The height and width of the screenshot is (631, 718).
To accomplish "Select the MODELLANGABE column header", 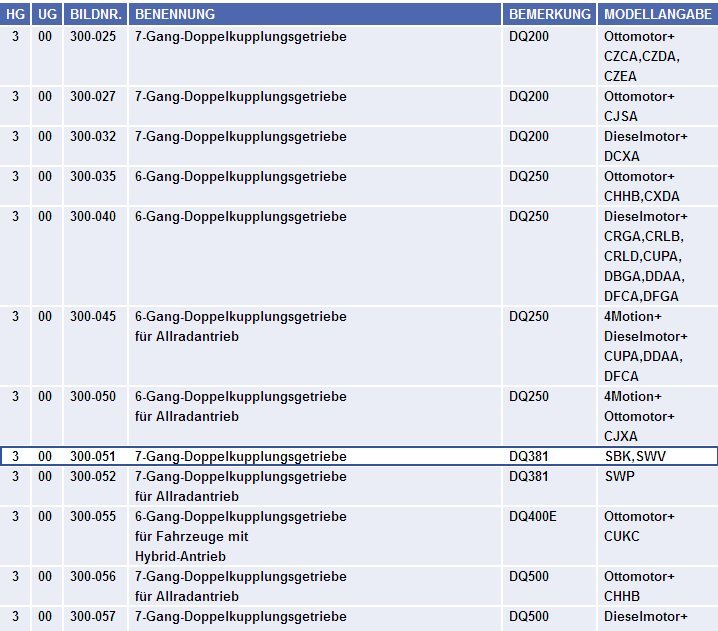I will (657, 15).
